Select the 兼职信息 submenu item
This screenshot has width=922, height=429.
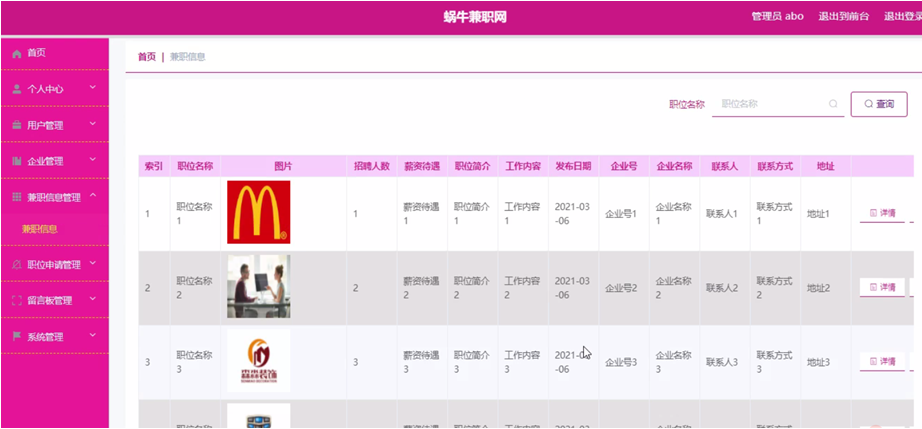coord(40,229)
